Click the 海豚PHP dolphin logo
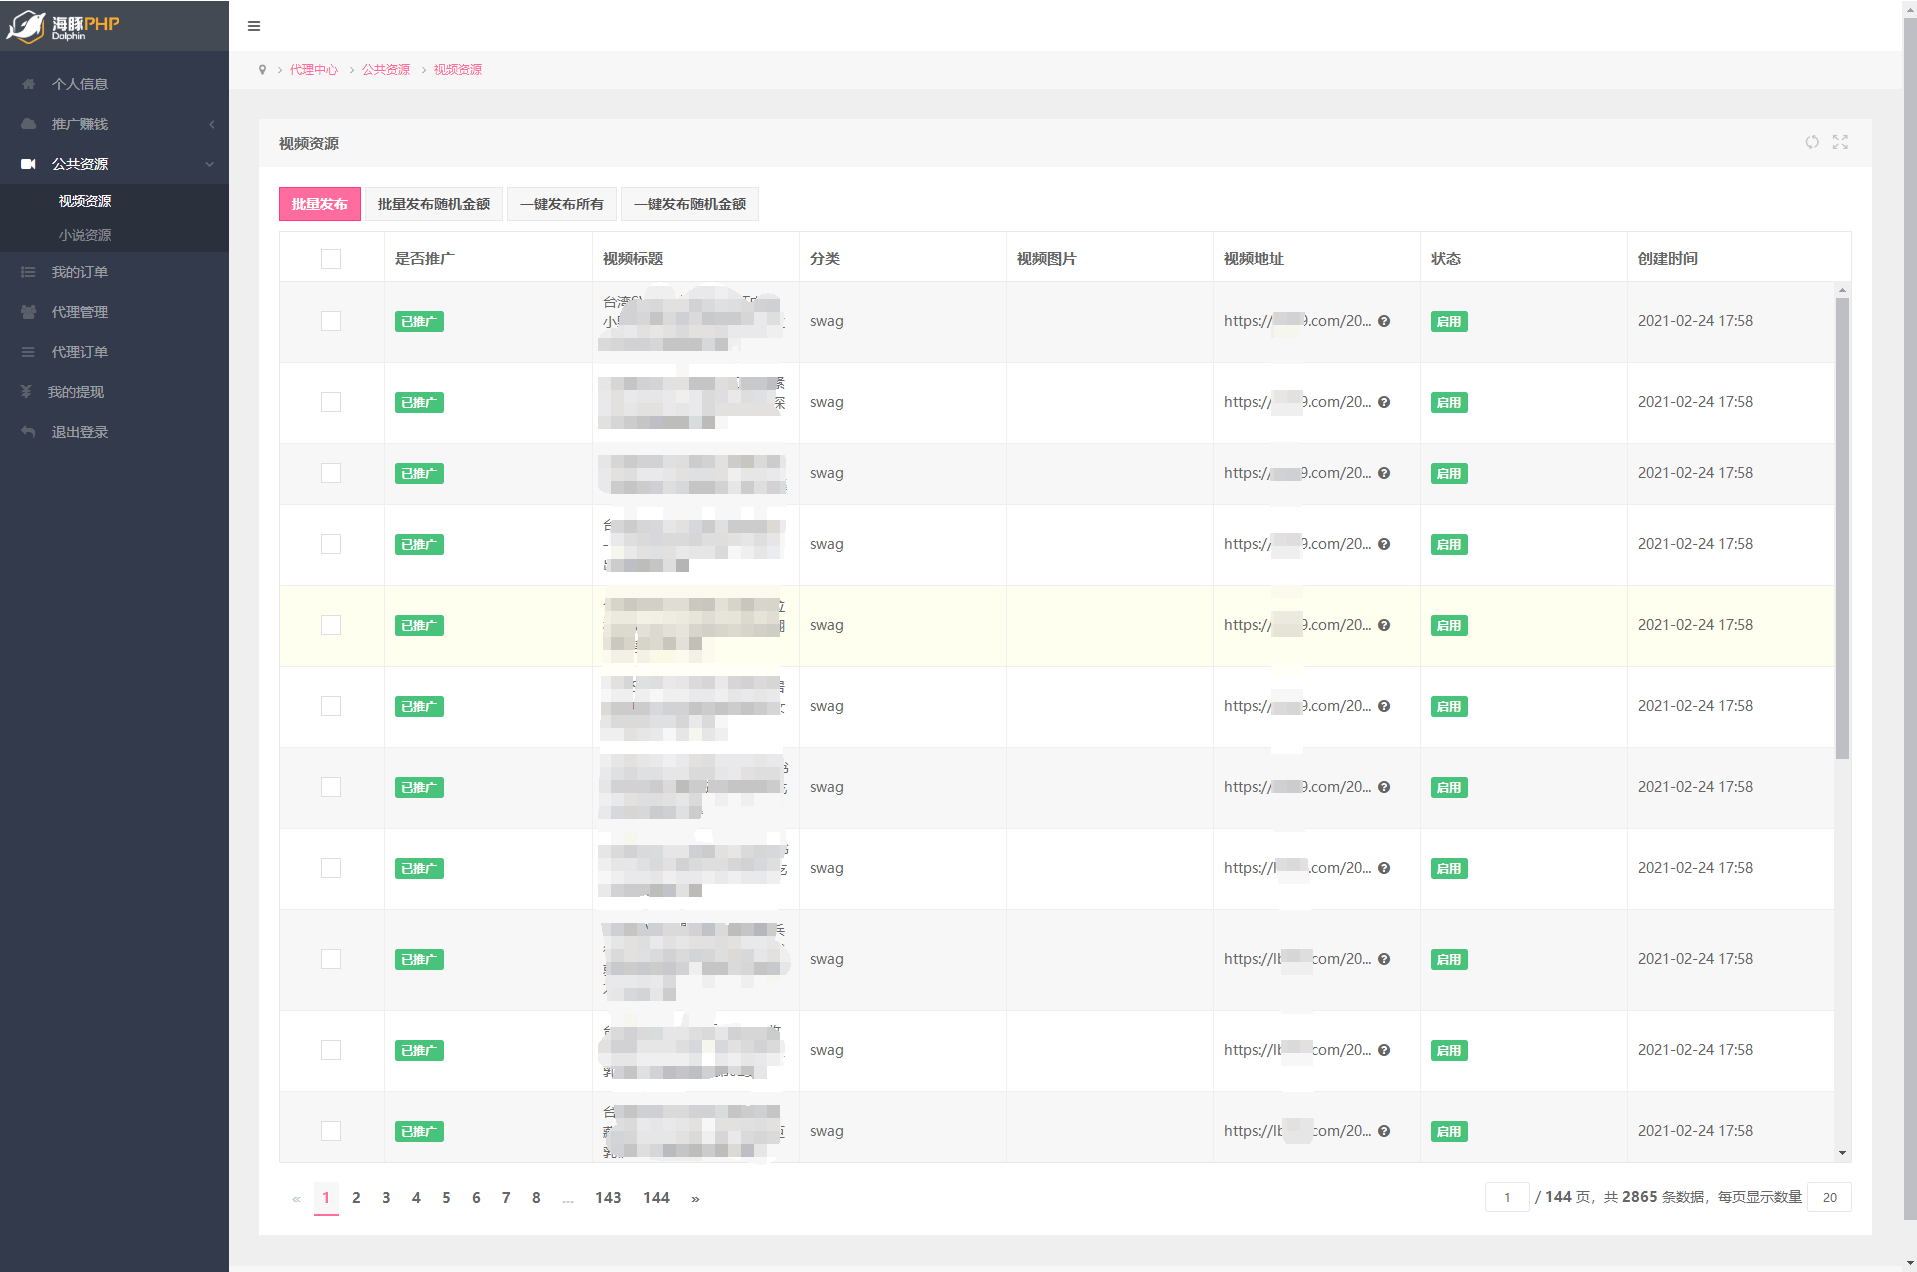The image size is (1917, 1272). (x=62, y=26)
